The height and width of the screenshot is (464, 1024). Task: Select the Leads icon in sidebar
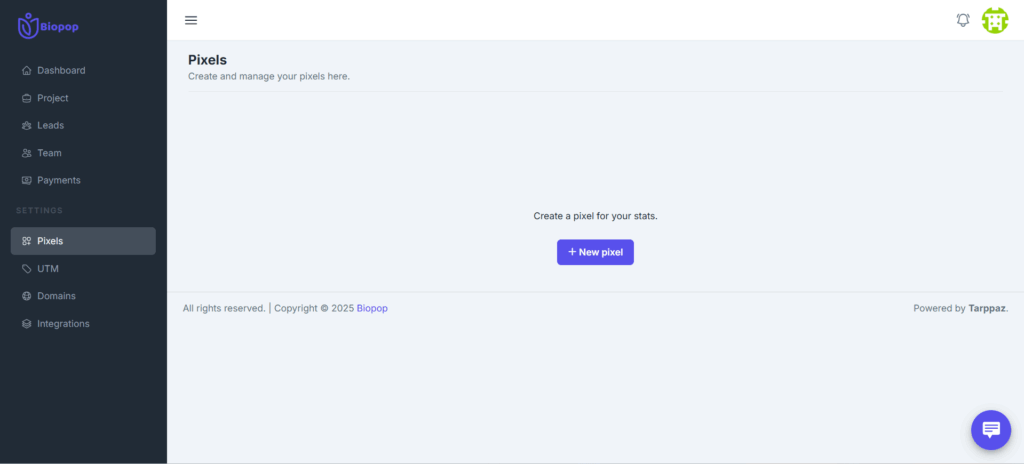27,126
